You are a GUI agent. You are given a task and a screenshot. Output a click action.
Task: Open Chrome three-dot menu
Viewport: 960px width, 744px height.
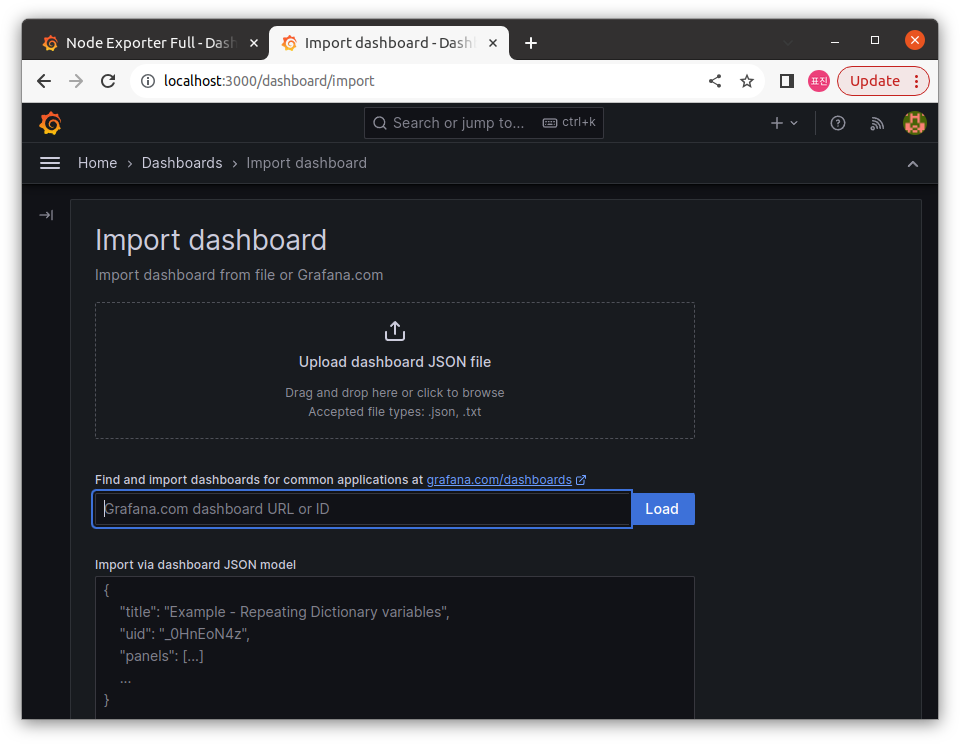[x=917, y=81]
